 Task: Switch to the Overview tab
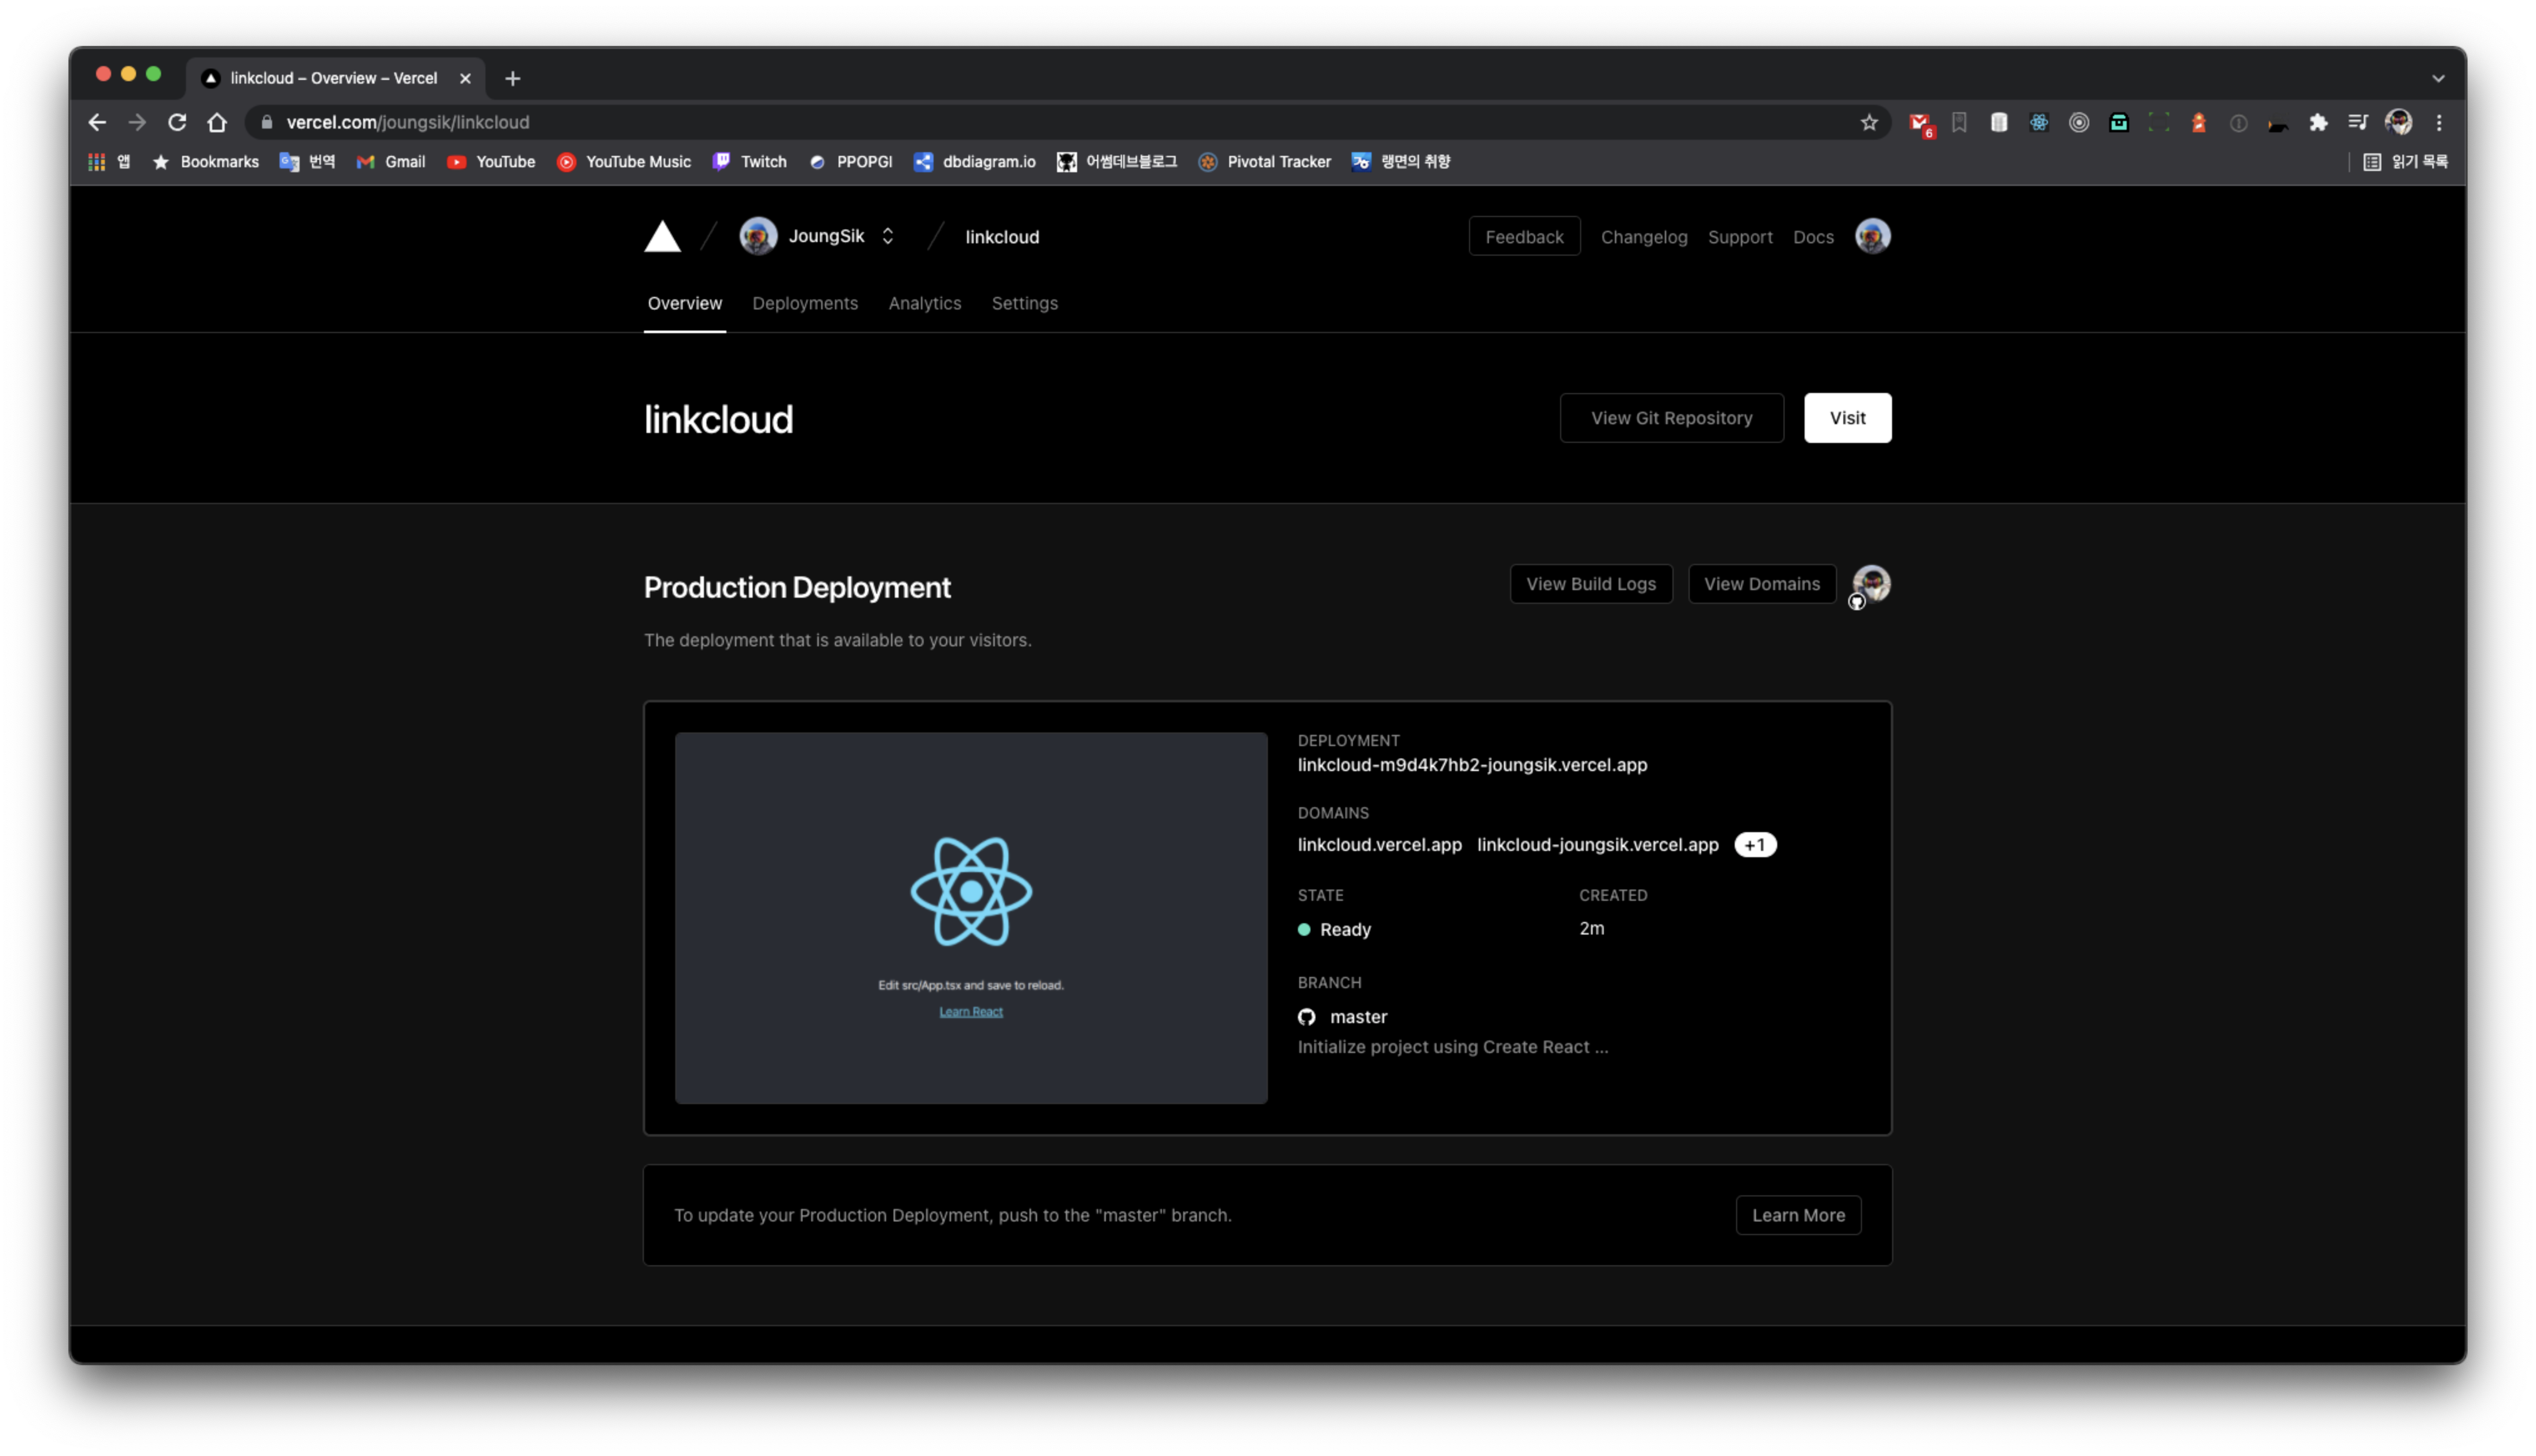point(684,303)
